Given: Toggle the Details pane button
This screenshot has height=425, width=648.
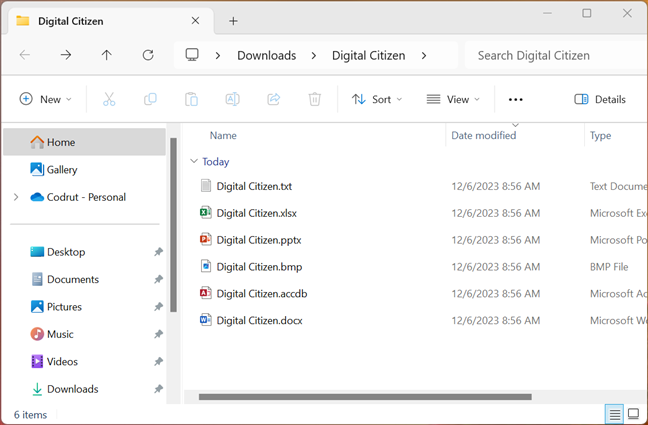Looking at the screenshot, I should tap(600, 99).
